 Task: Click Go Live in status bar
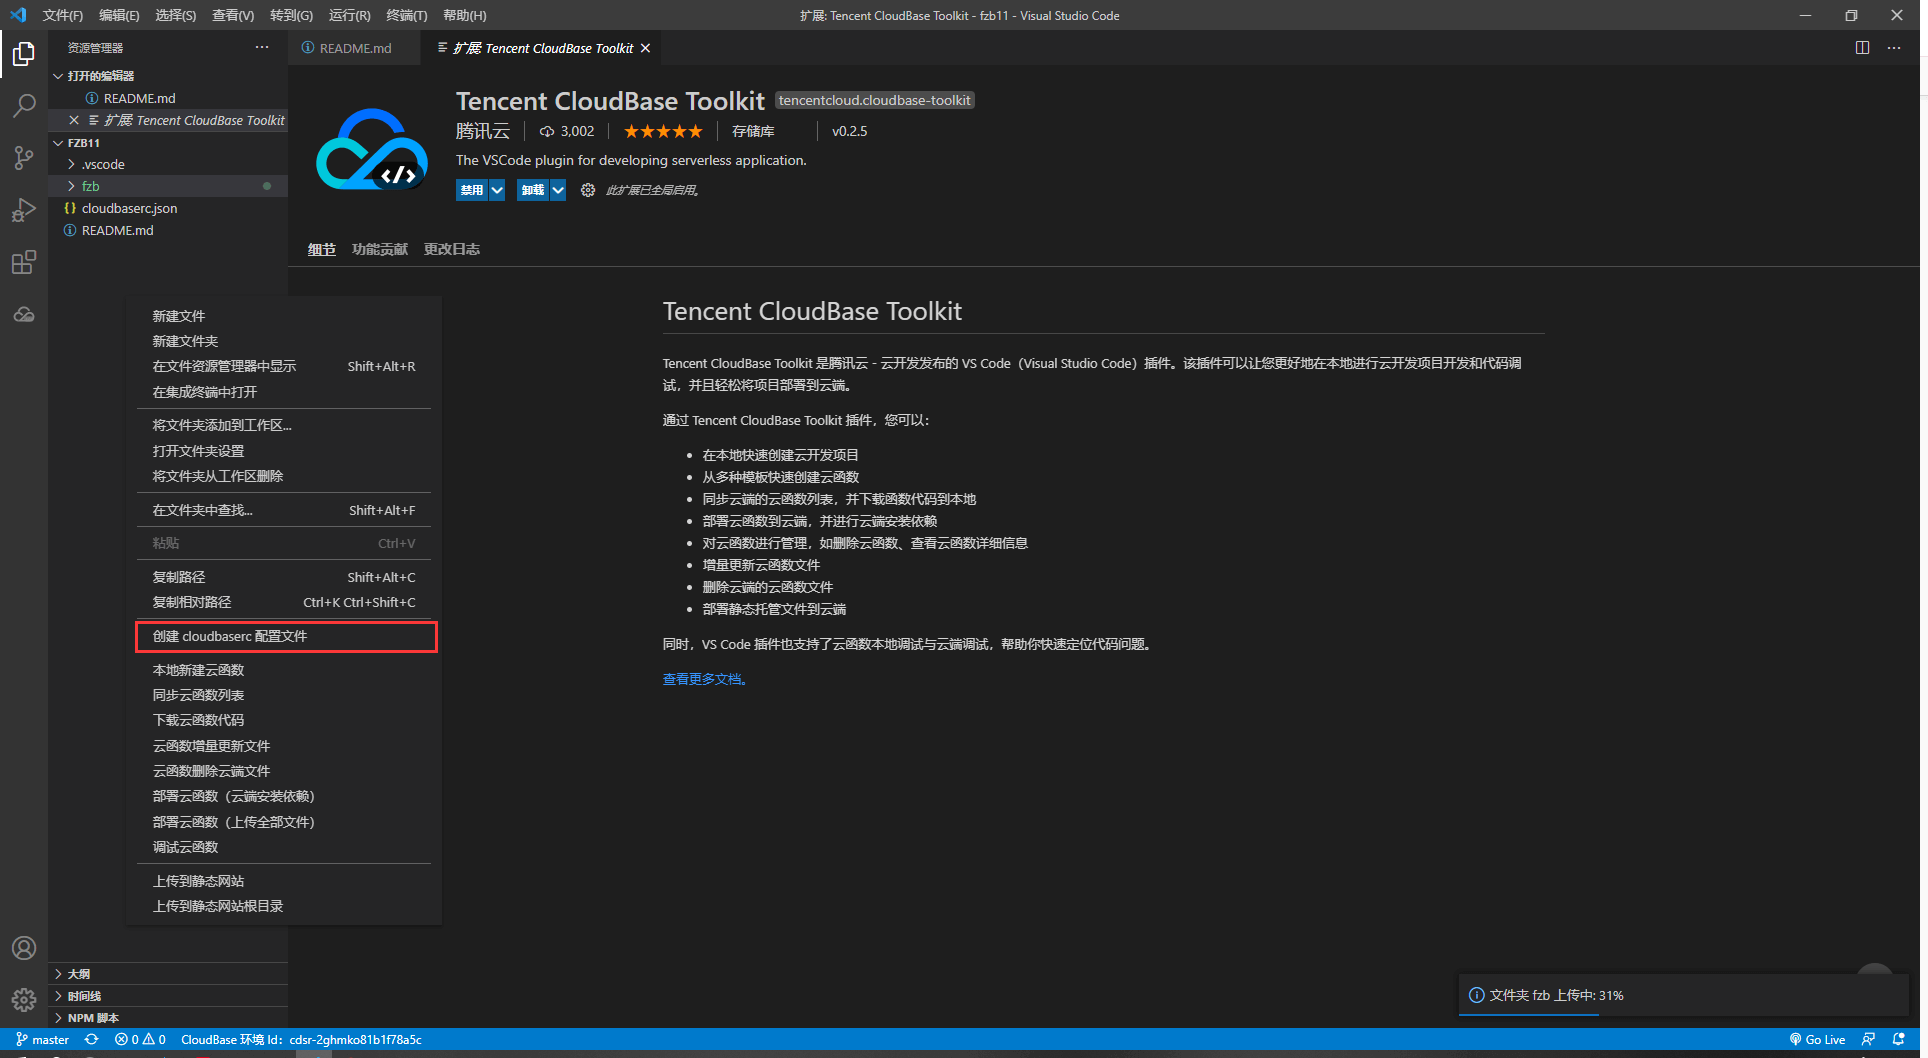click(x=1817, y=1039)
